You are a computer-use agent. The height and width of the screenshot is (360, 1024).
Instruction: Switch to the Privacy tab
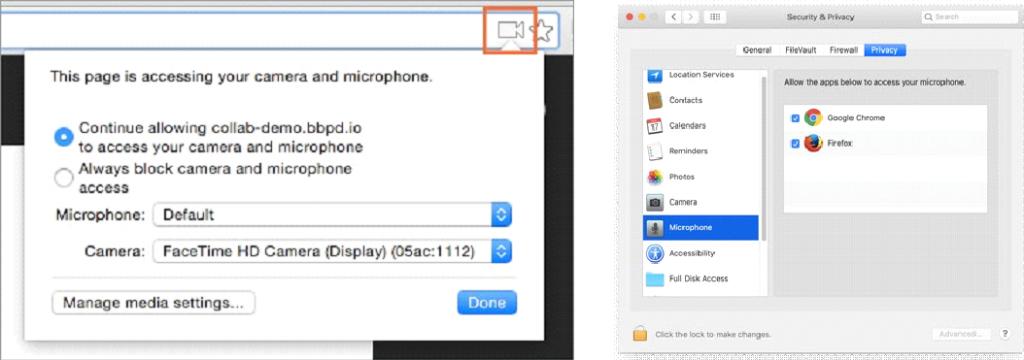[x=884, y=50]
